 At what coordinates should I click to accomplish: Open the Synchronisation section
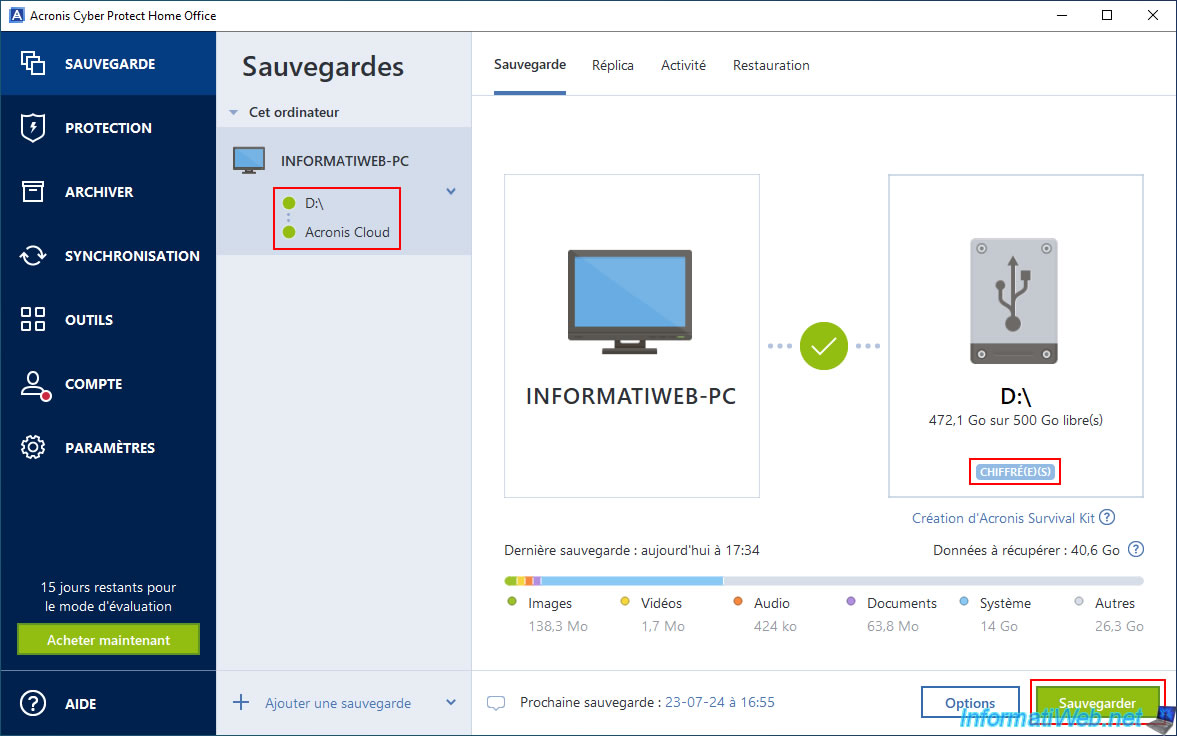click(x=108, y=255)
